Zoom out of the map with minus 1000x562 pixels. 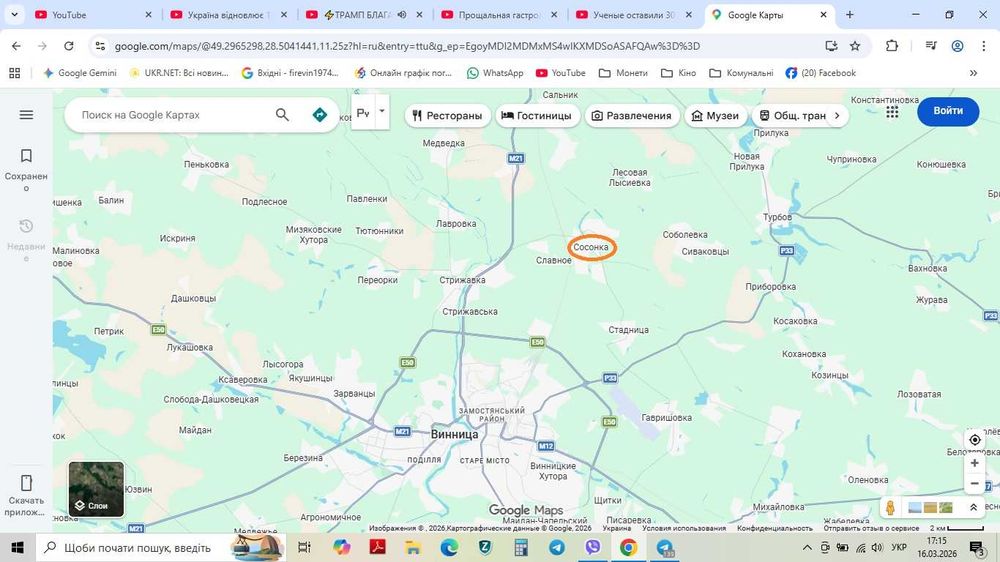pos(974,484)
